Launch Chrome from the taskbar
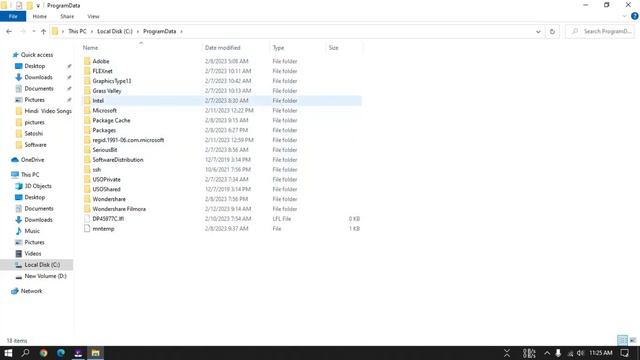Viewport: 640px width, 360px height. pyautogui.click(x=44, y=353)
